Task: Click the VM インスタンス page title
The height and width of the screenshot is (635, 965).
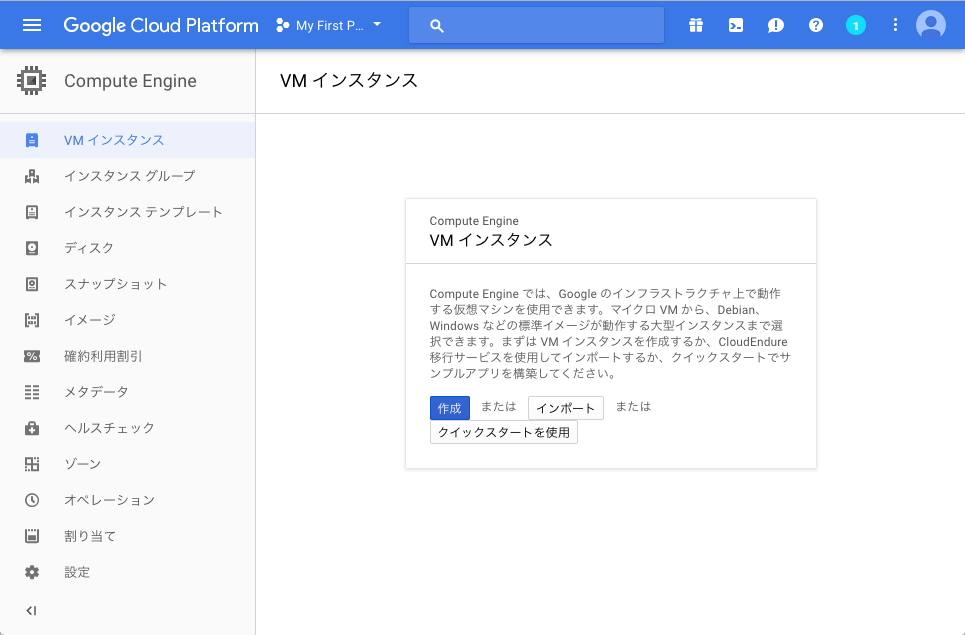Action: (349, 80)
